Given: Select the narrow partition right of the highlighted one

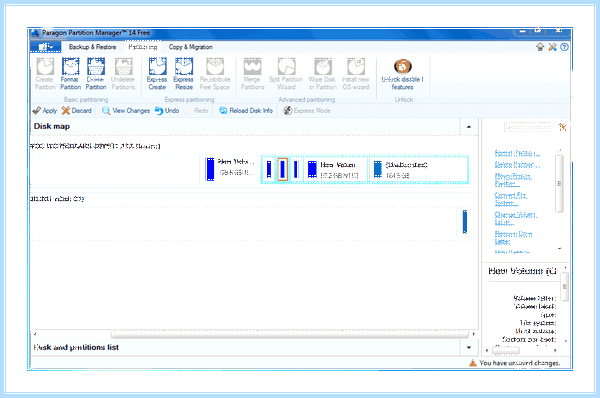Looking at the screenshot, I should pos(296,169).
